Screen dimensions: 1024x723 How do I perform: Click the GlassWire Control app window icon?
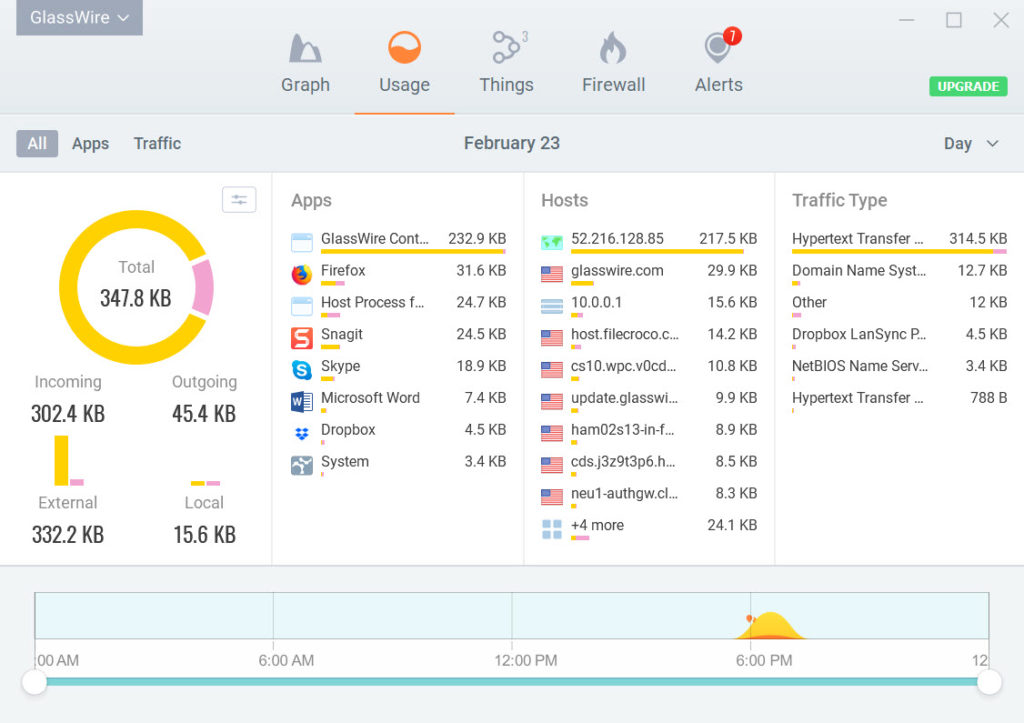(302, 243)
